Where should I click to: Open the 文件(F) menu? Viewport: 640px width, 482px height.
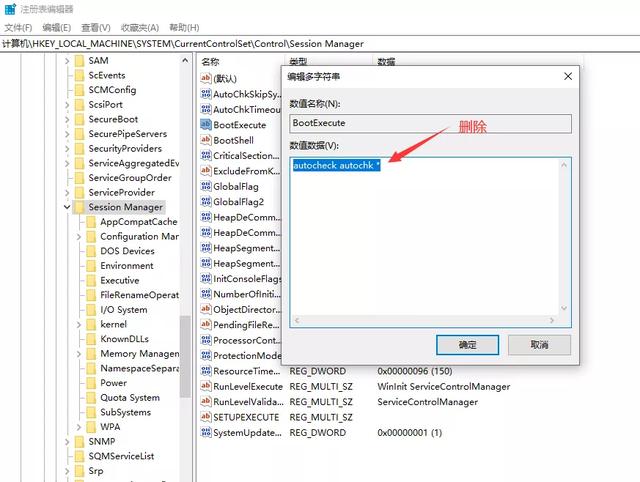click(x=18, y=28)
